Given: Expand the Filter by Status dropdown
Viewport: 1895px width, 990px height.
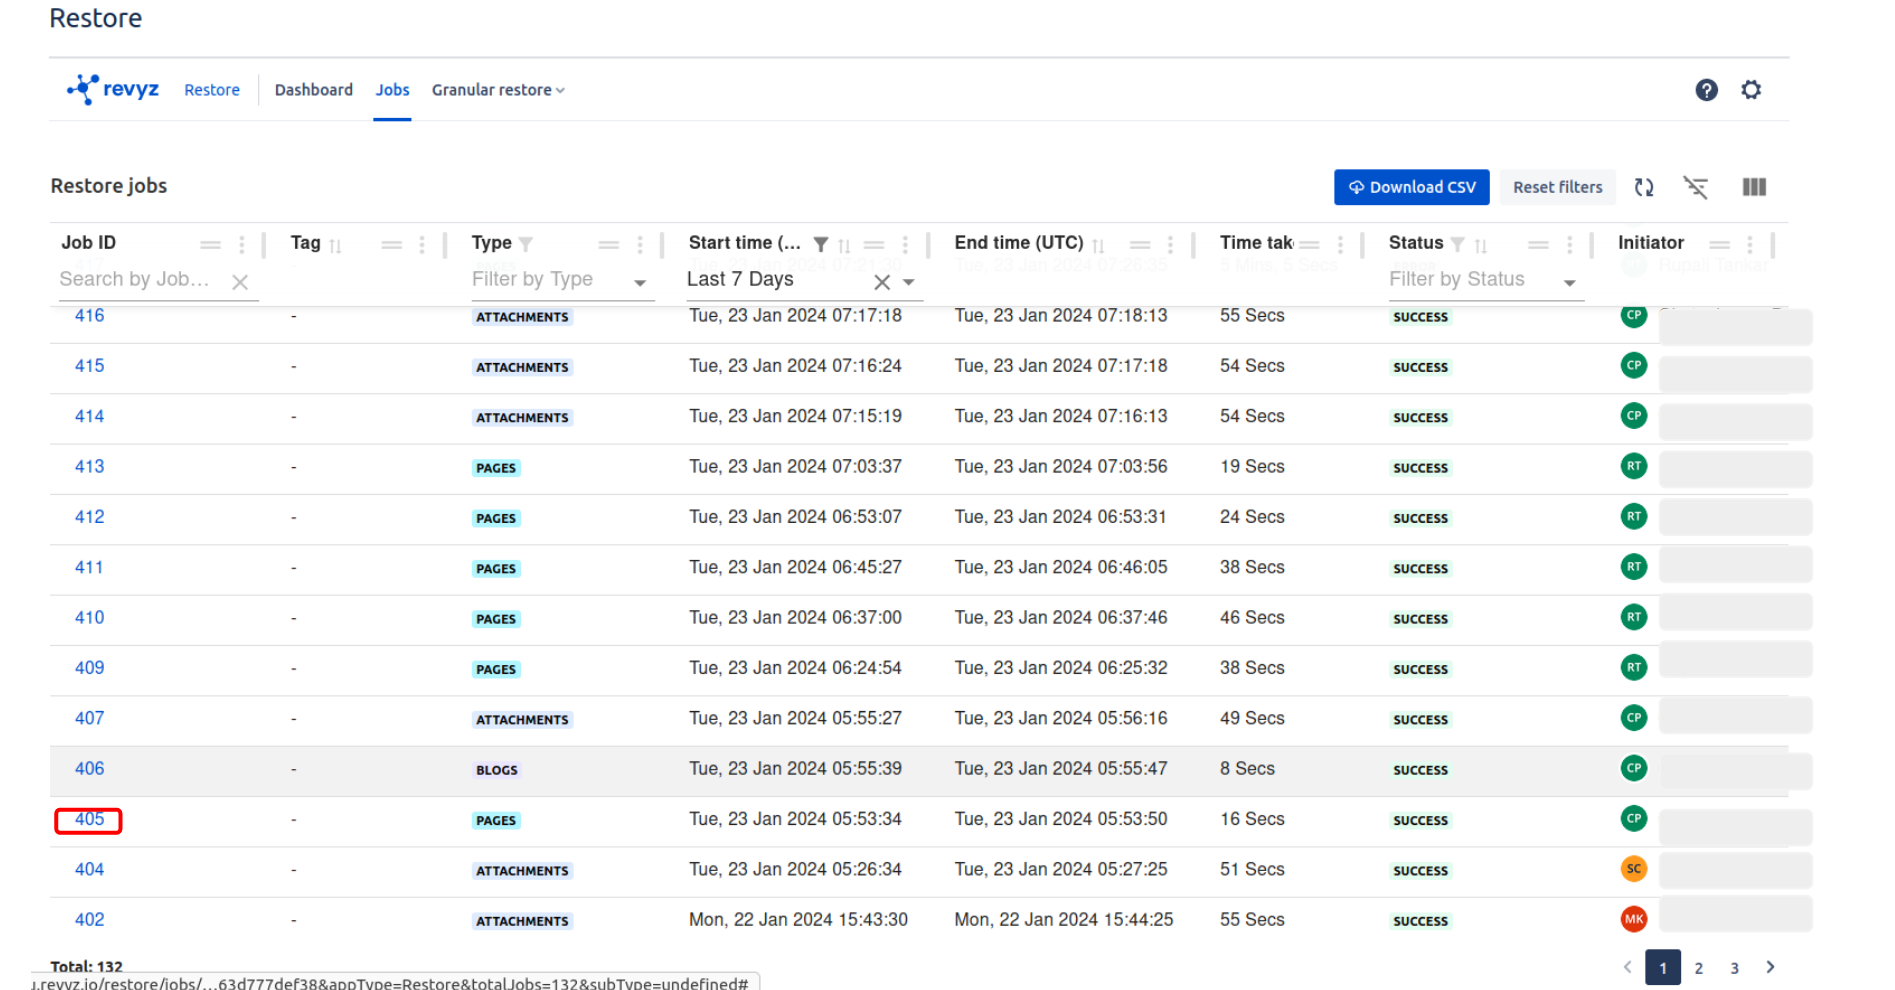Looking at the screenshot, I should point(1569,283).
